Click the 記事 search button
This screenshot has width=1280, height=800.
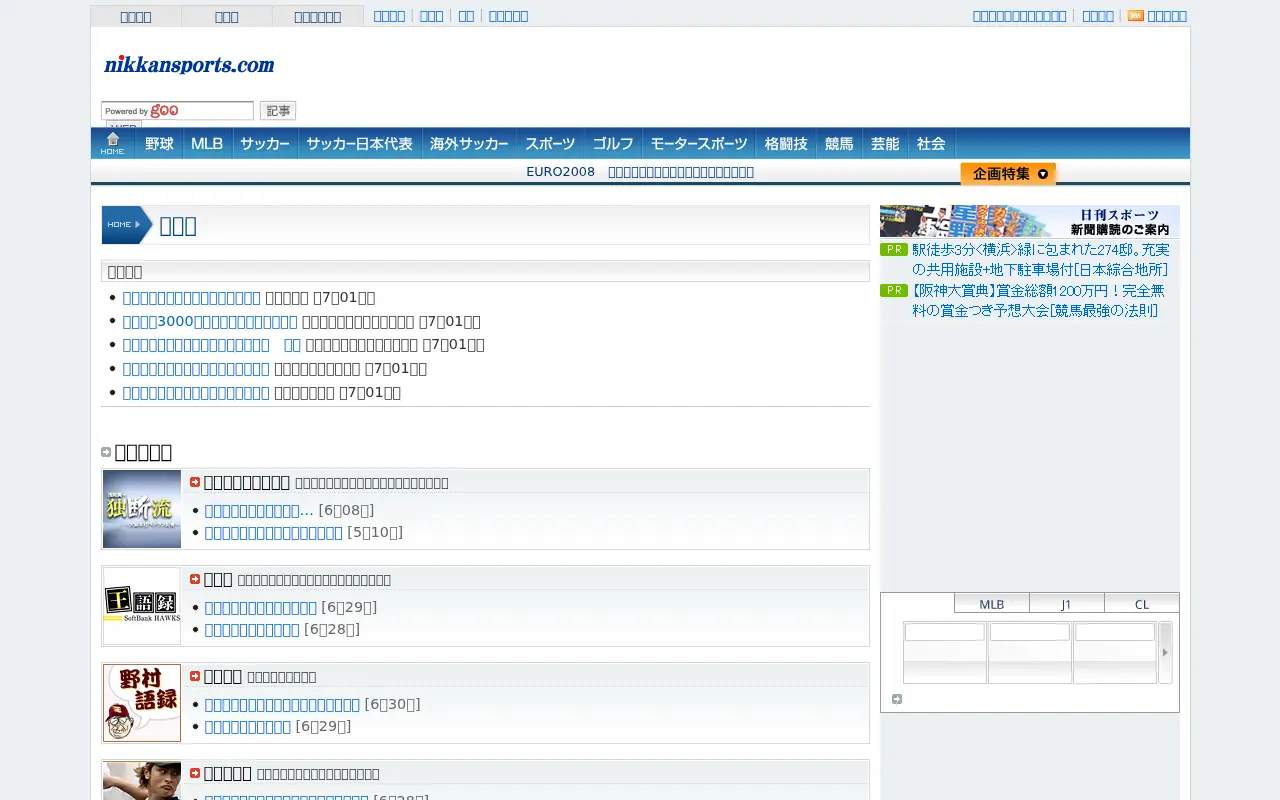pyautogui.click(x=278, y=111)
